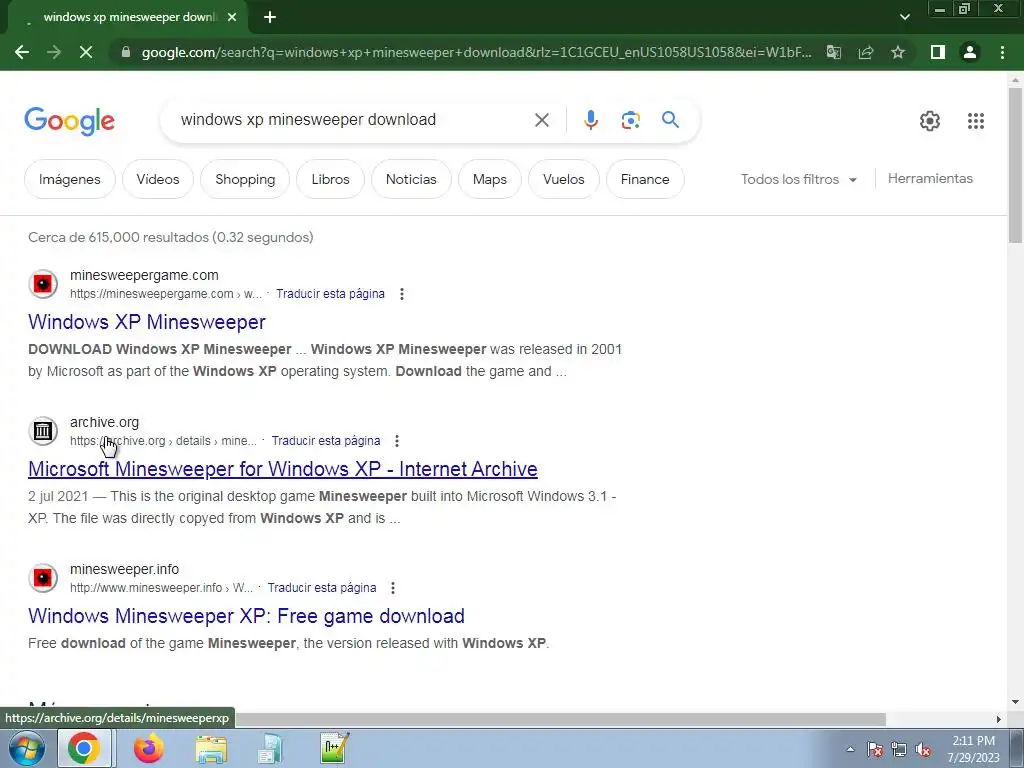This screenshot has height=768, width=1024.
Task: Click the minesweeper.info site favicon
Action: click(43, 578)
